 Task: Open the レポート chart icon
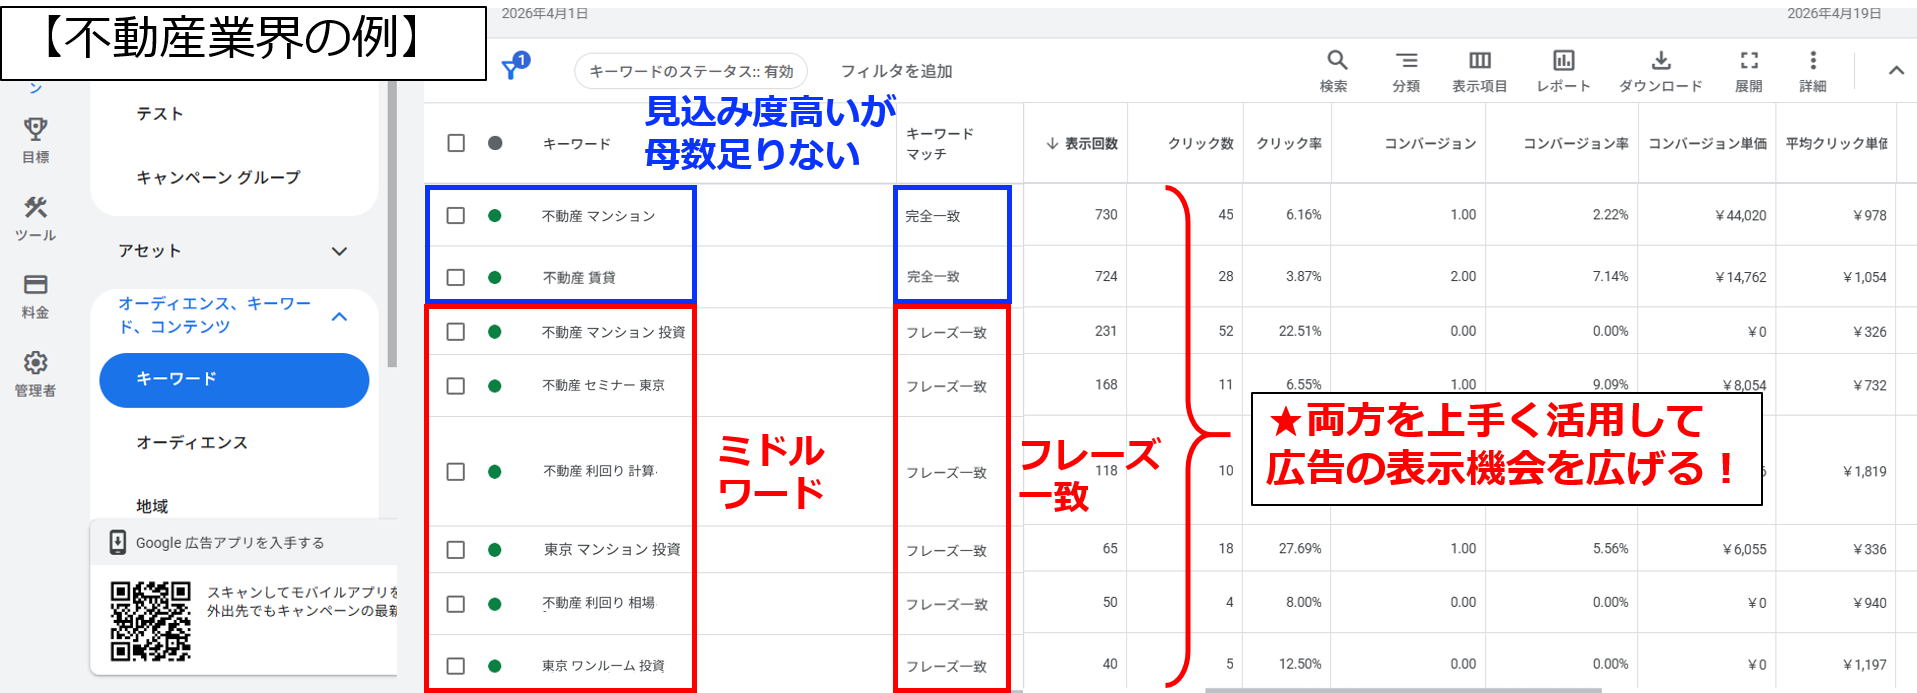1563,61
